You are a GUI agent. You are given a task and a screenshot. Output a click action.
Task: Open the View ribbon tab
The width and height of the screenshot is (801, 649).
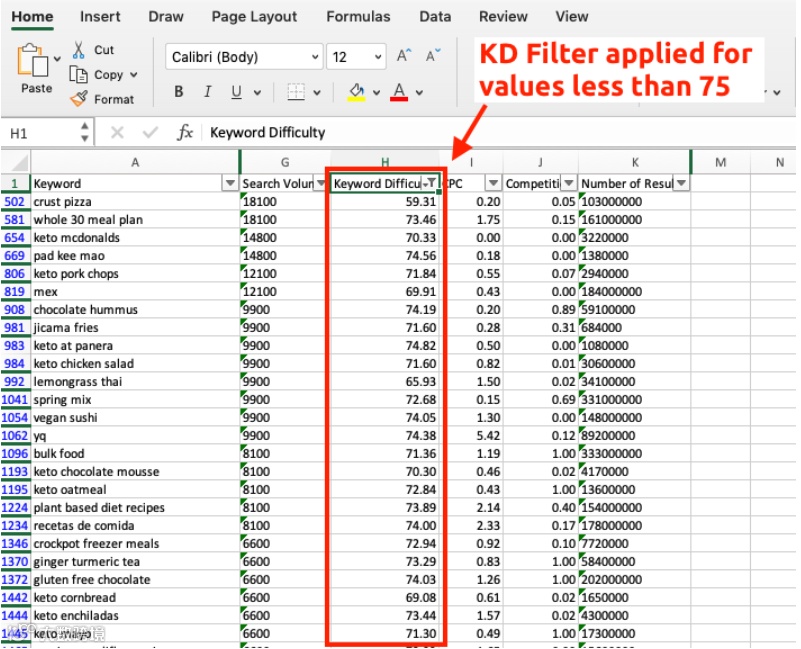pyautogui.click(x=572, y=16)
